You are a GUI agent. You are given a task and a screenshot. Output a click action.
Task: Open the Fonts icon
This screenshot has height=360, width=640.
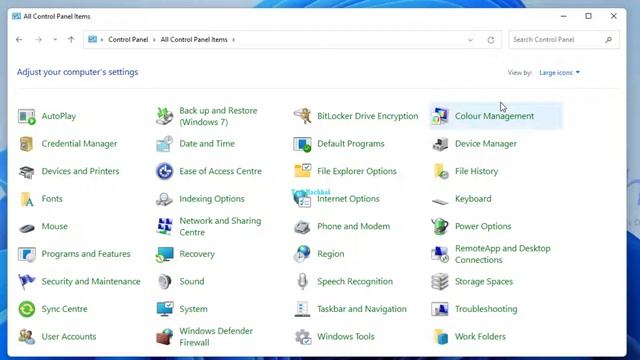click(x=27, y=199)
